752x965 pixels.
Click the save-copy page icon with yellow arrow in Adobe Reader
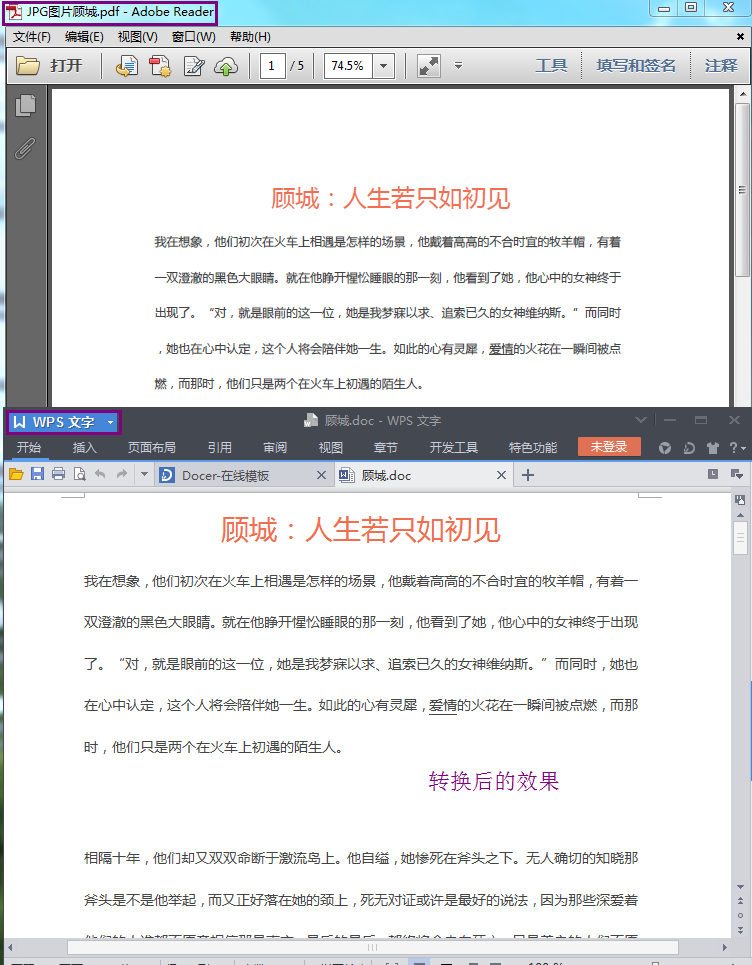coord(127,66)
